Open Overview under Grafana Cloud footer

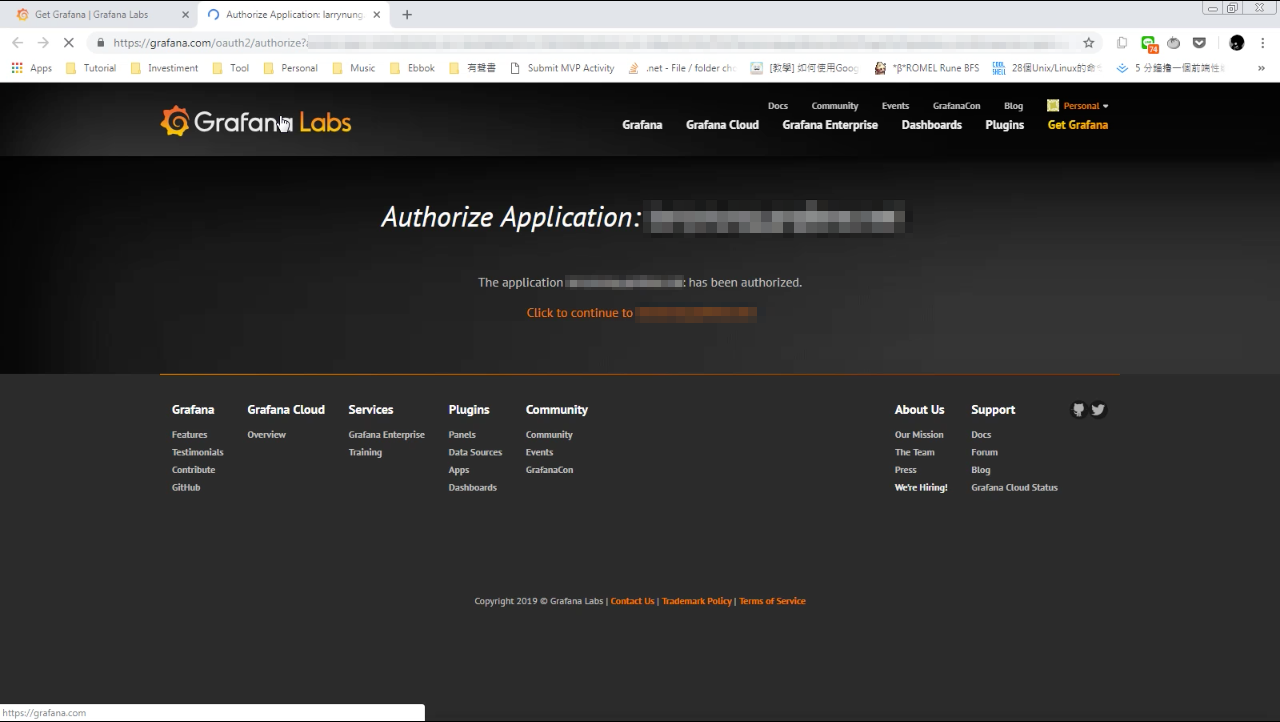click(x=267, y=435)
